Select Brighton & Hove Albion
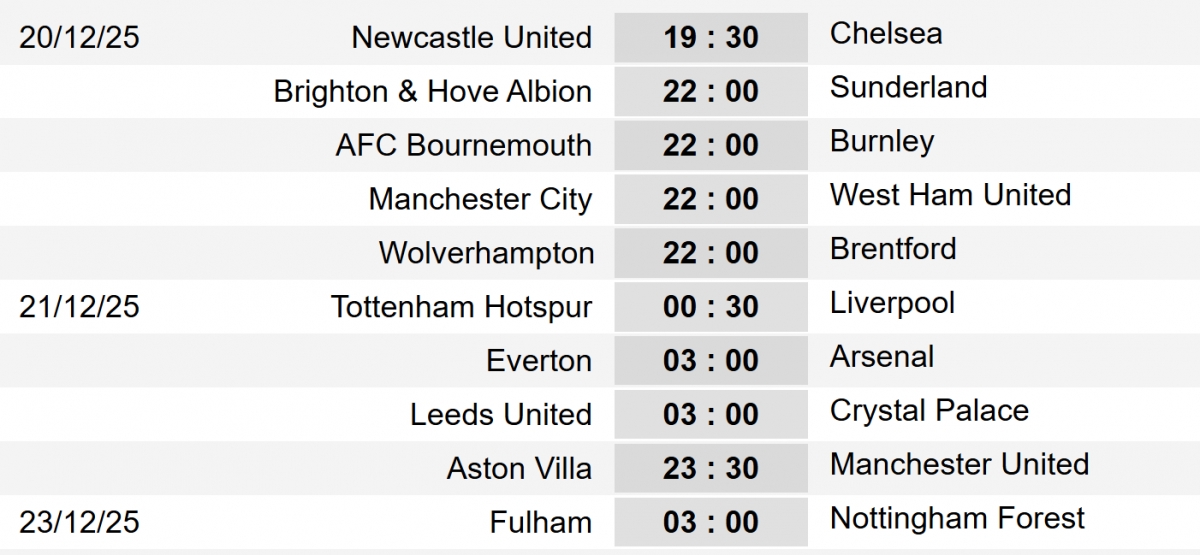The height and width of the screenshot is (555, 1200). (432, 92)
